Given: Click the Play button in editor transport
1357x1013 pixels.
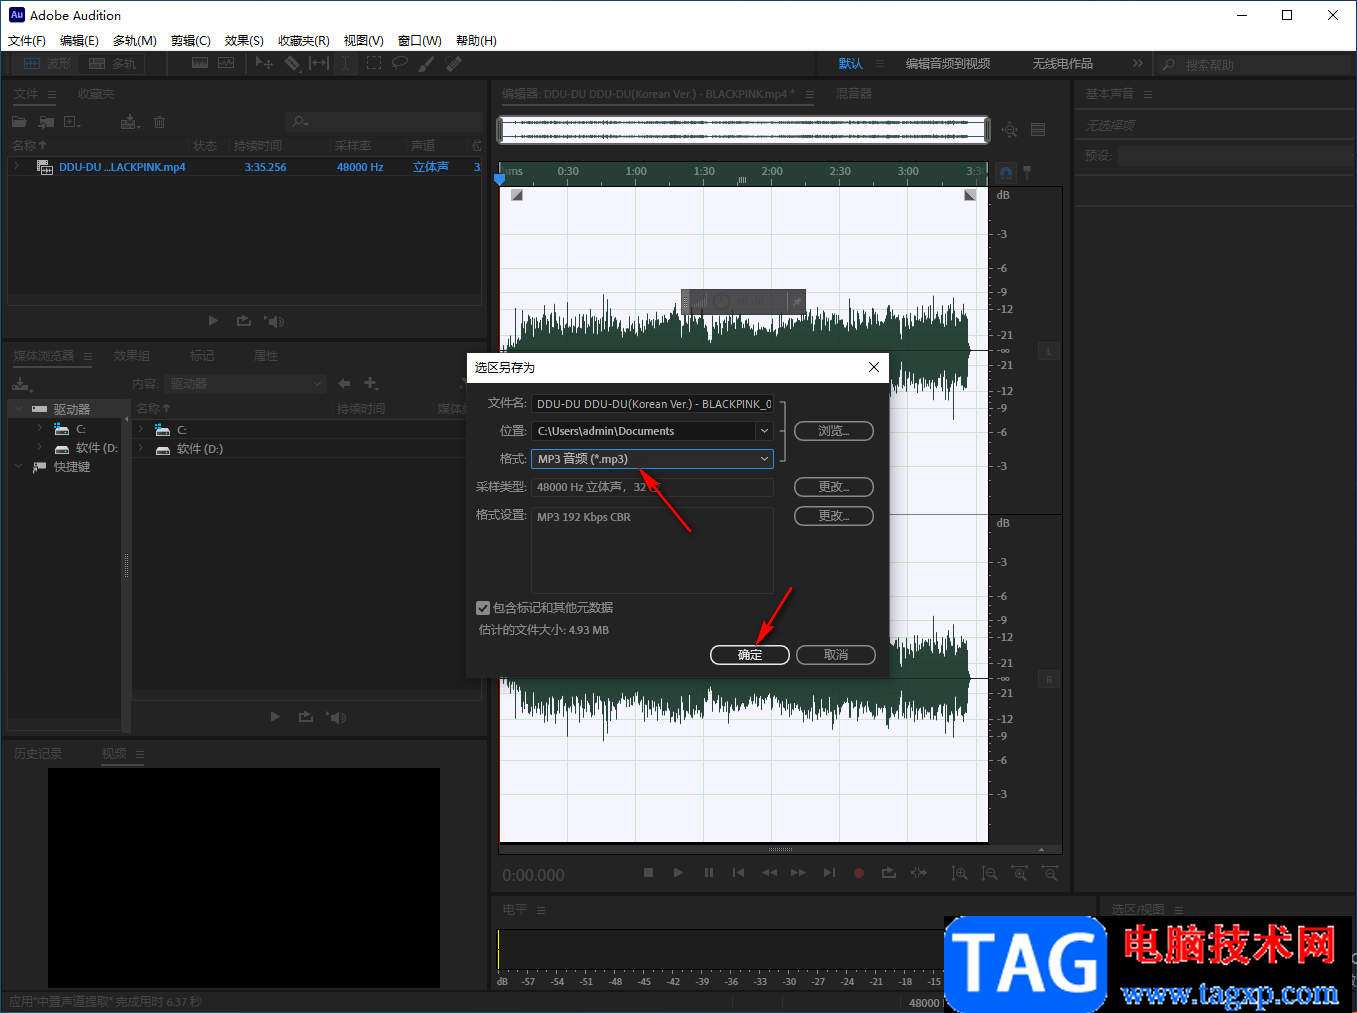Looking at the screenshot, I should point(678,873).
